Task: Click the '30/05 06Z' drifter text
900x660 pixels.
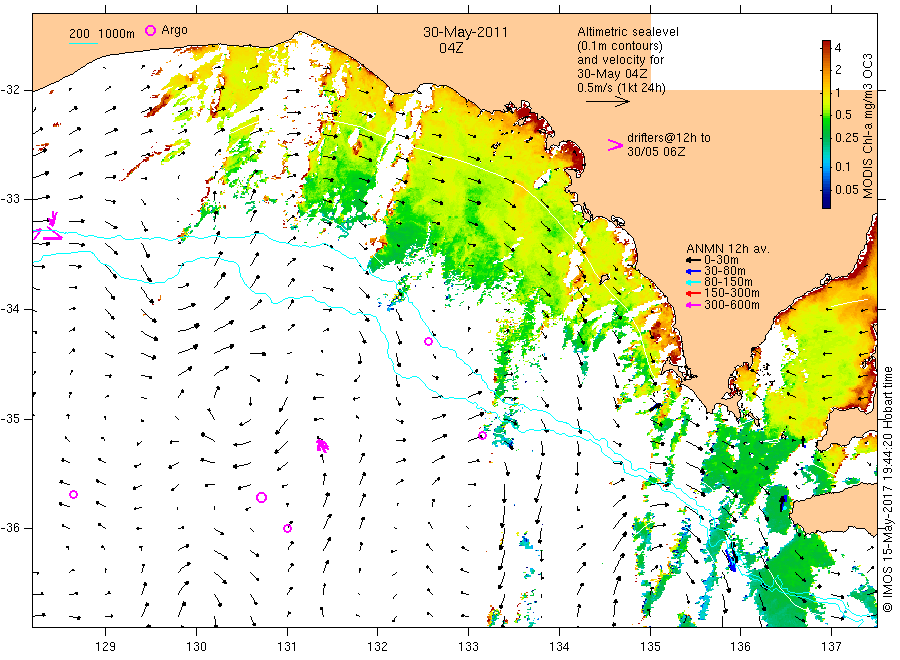Action: [656, 152]
